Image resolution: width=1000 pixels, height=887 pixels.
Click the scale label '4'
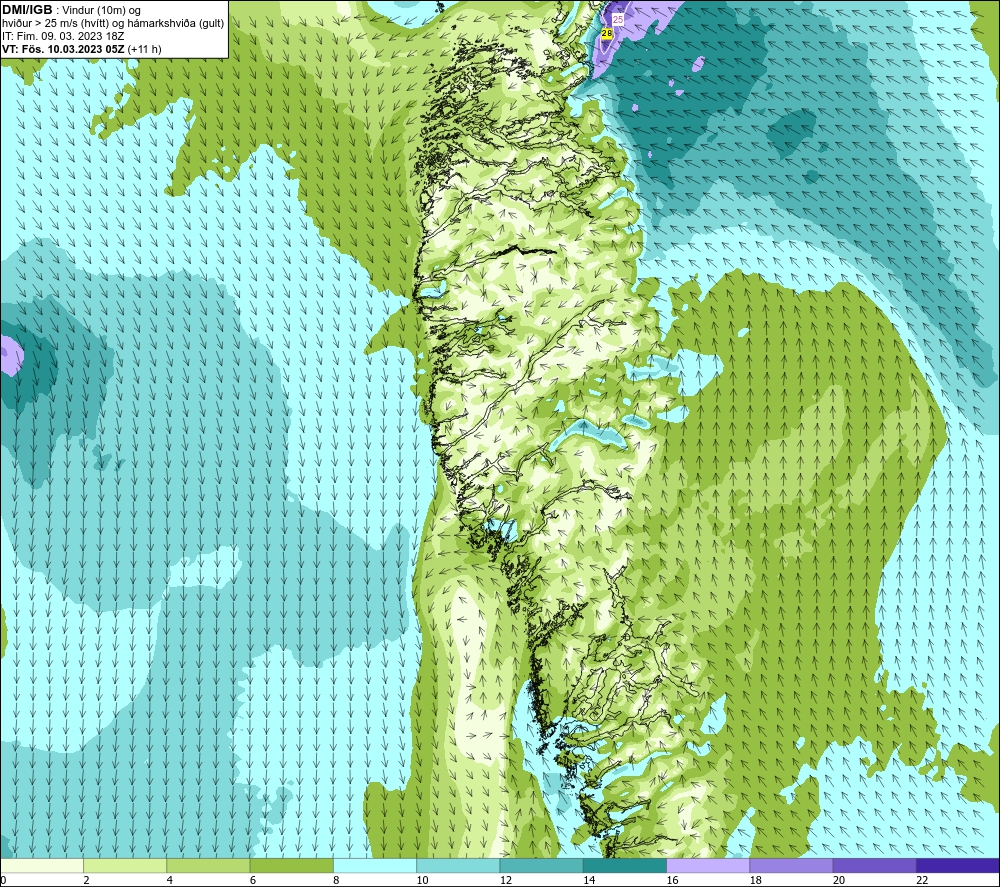(x=170, y=880)
